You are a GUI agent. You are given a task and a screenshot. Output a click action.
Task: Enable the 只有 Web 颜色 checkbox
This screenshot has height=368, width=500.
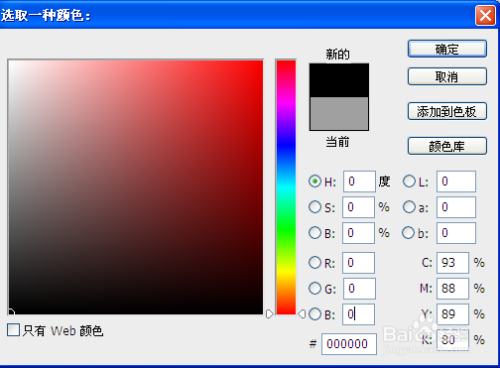tap(13, 330)
